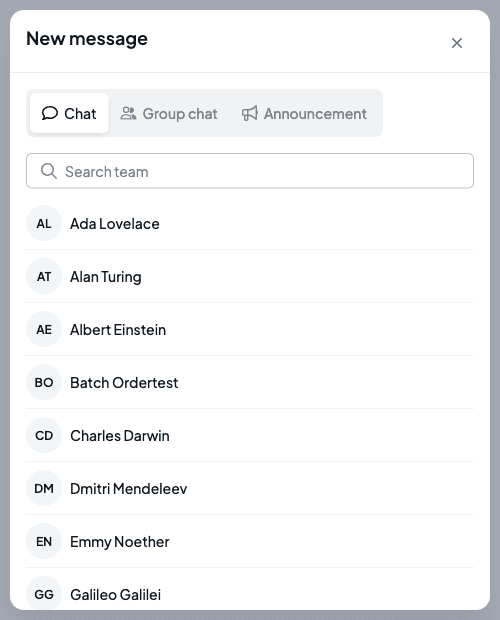Pick Albert Einstein from the team list
500x620 pixels.
(x=250, y=329)
